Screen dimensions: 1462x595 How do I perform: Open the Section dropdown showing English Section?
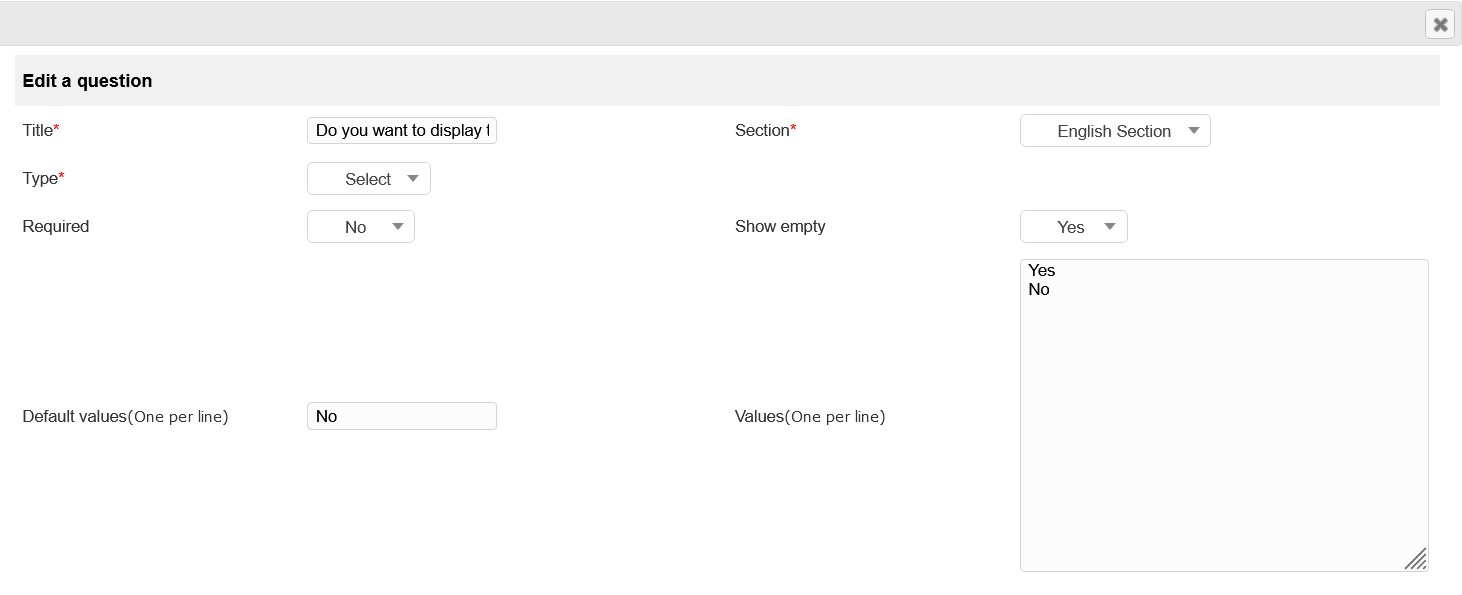click(1114, 130)
